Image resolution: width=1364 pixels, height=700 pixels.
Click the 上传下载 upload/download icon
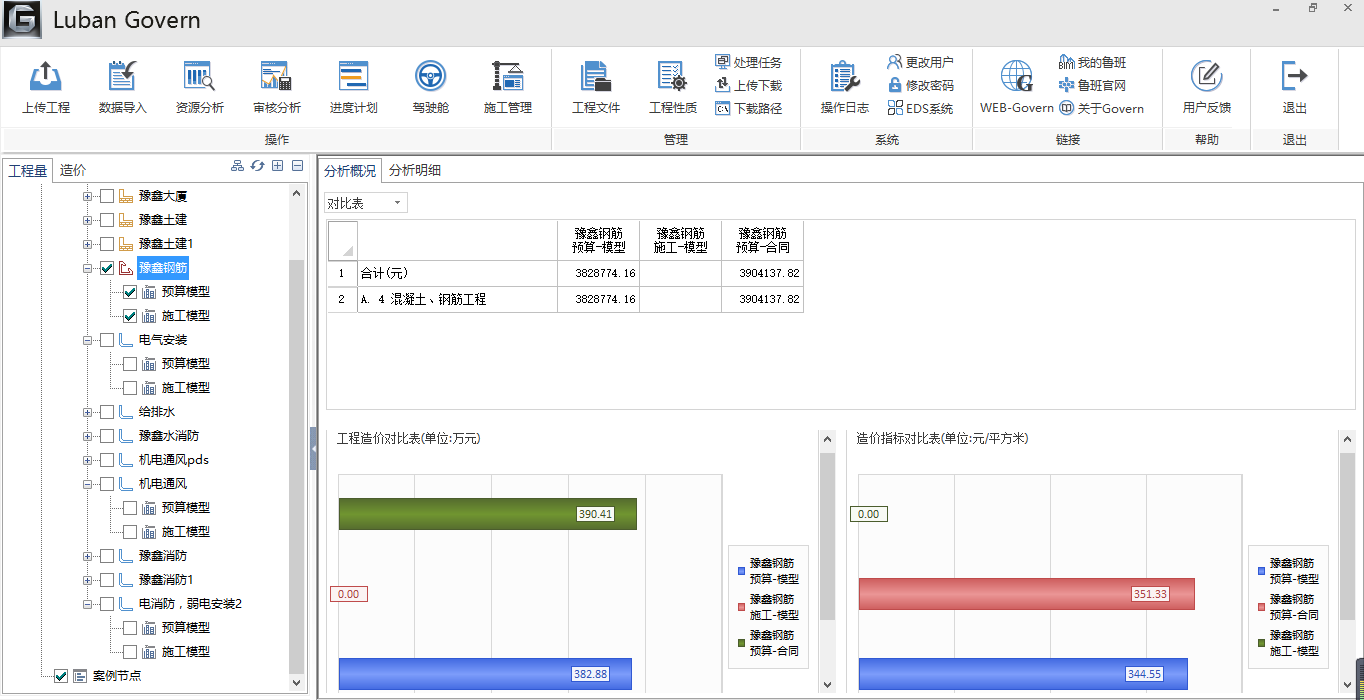pos(723,85)
